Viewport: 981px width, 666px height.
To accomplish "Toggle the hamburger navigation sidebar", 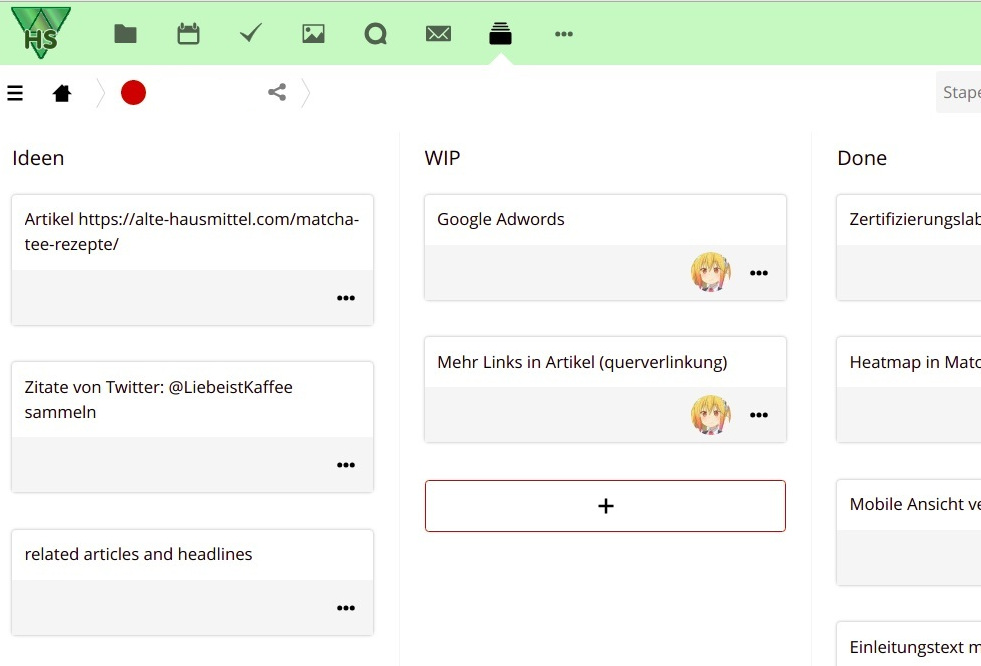I will (x=15, y=93).
